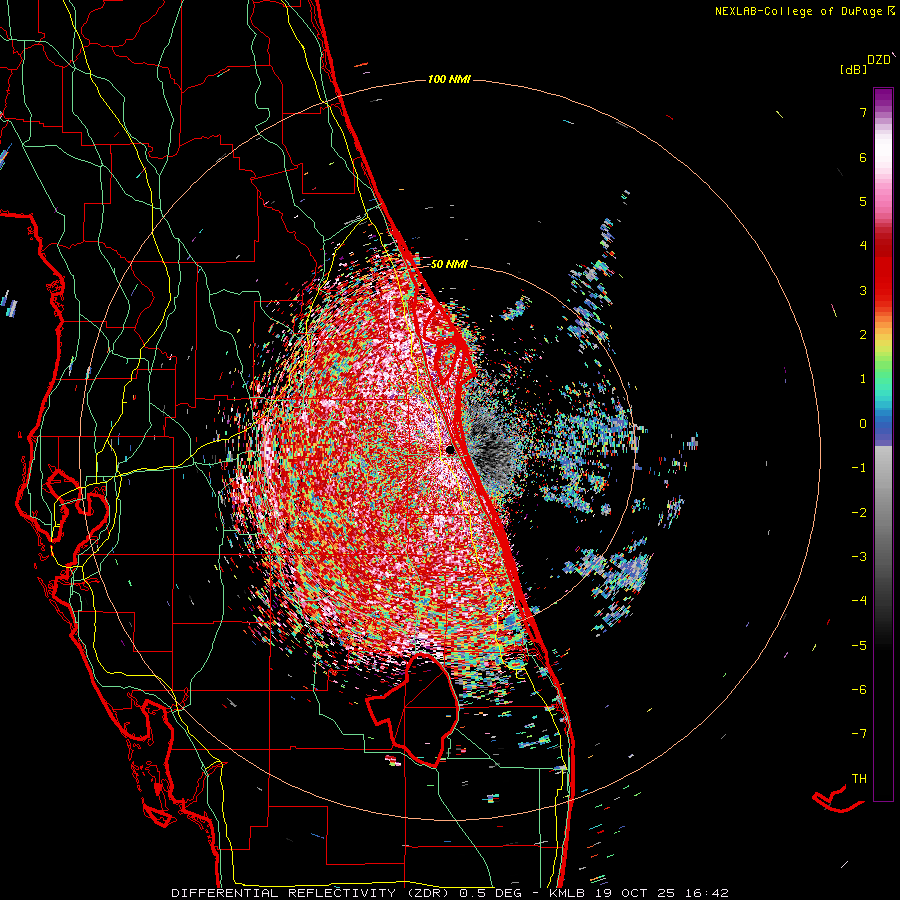Click the 0 value on color scale
The height and width of the screenshot is (900, 900).
tap(863, 424)
